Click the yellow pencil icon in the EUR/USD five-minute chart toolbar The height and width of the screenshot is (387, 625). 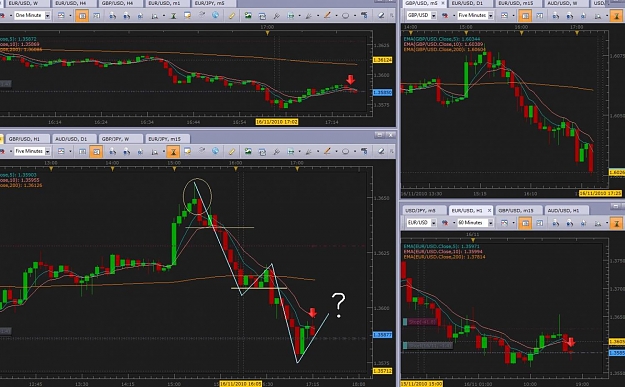point(232,151)
